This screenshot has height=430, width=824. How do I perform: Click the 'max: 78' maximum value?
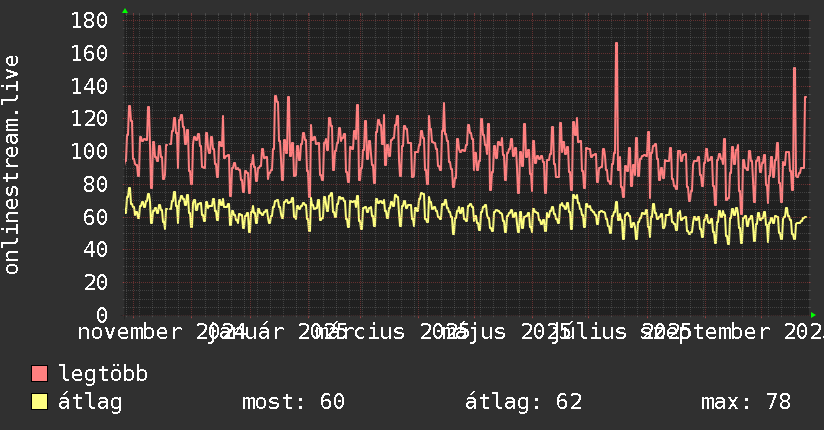(x=746, y=402)
